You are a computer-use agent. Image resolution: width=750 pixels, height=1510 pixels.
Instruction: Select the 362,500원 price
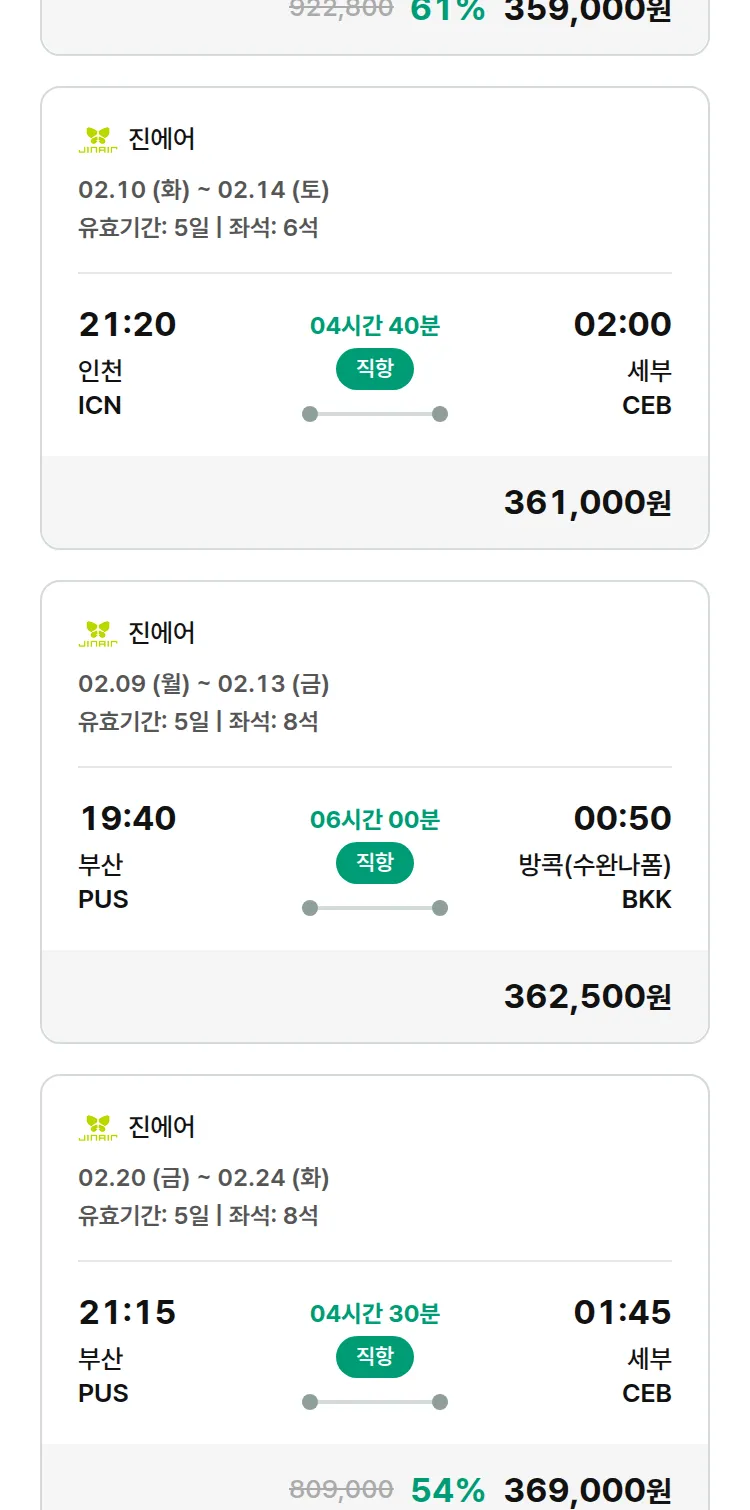[x=587, y=997]
